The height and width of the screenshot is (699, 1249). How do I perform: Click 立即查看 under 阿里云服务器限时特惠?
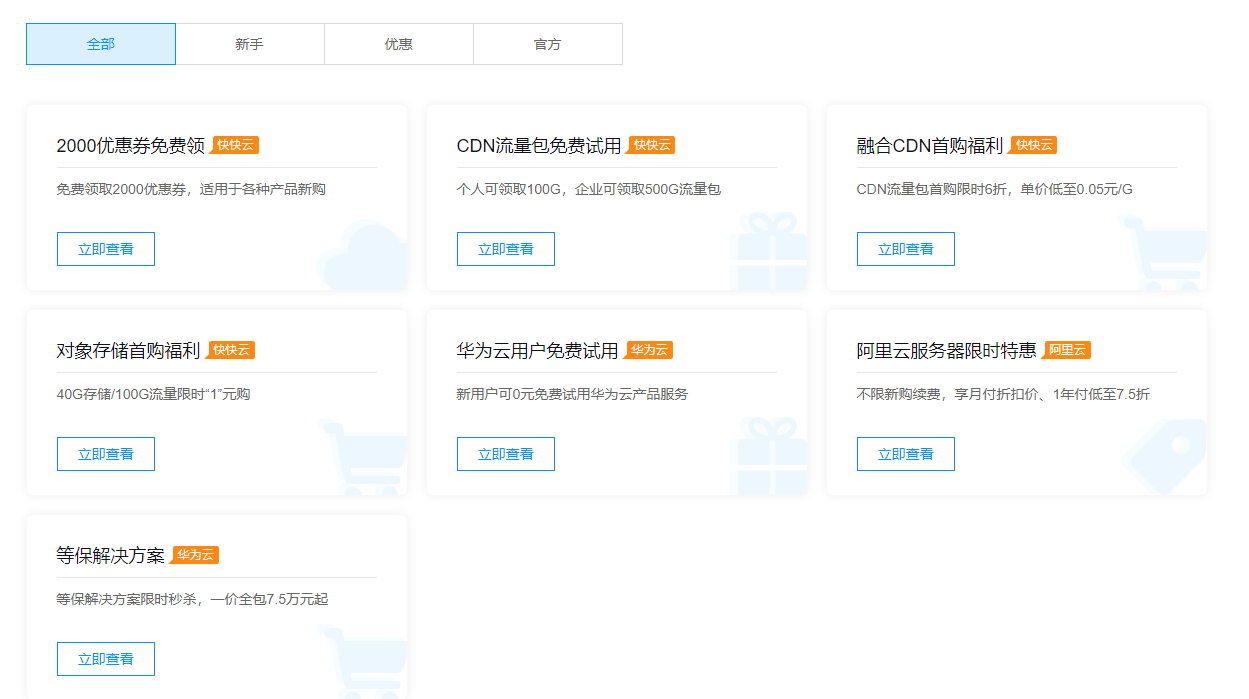[906, 454]
